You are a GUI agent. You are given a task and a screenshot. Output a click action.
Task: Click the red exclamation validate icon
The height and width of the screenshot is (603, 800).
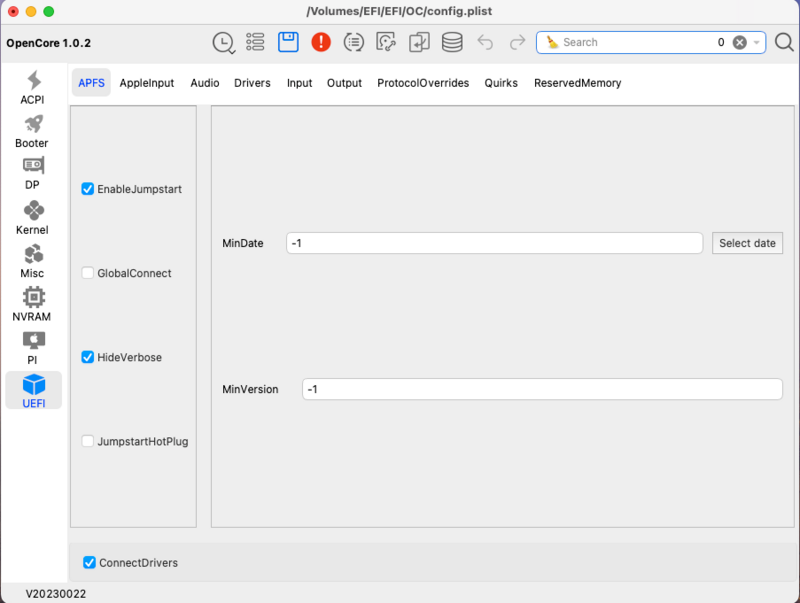320,42
